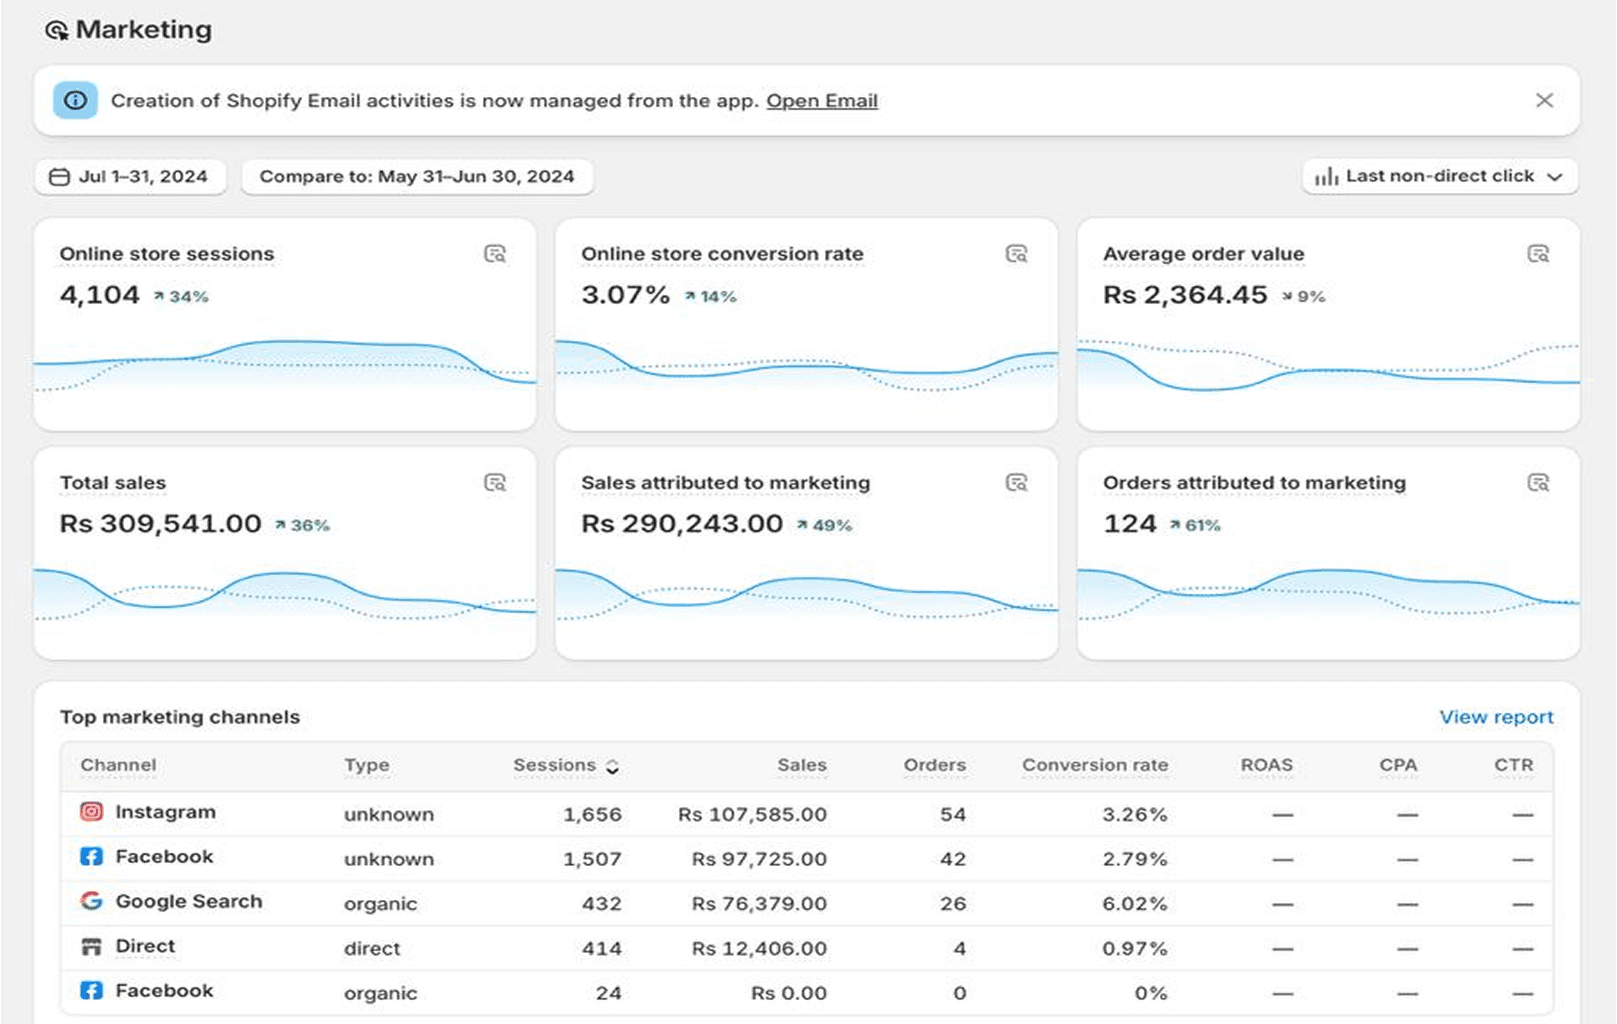Sort the table by Sessions column

tap(566, 766)
